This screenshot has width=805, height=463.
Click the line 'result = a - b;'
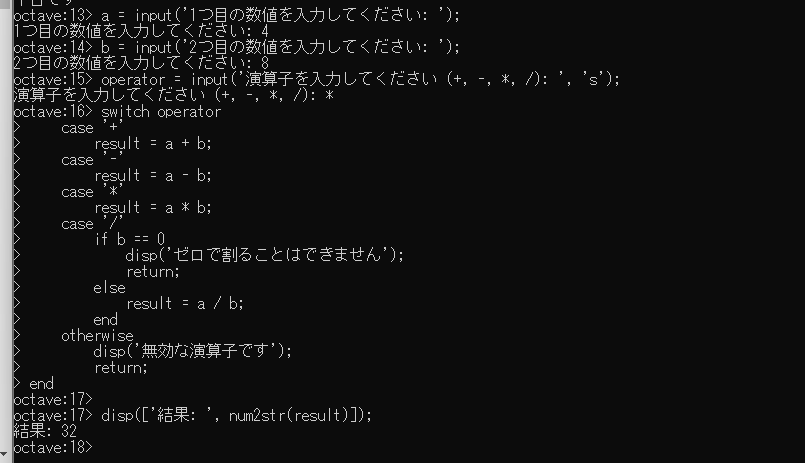pyautogui.click(x=153, y=176)
